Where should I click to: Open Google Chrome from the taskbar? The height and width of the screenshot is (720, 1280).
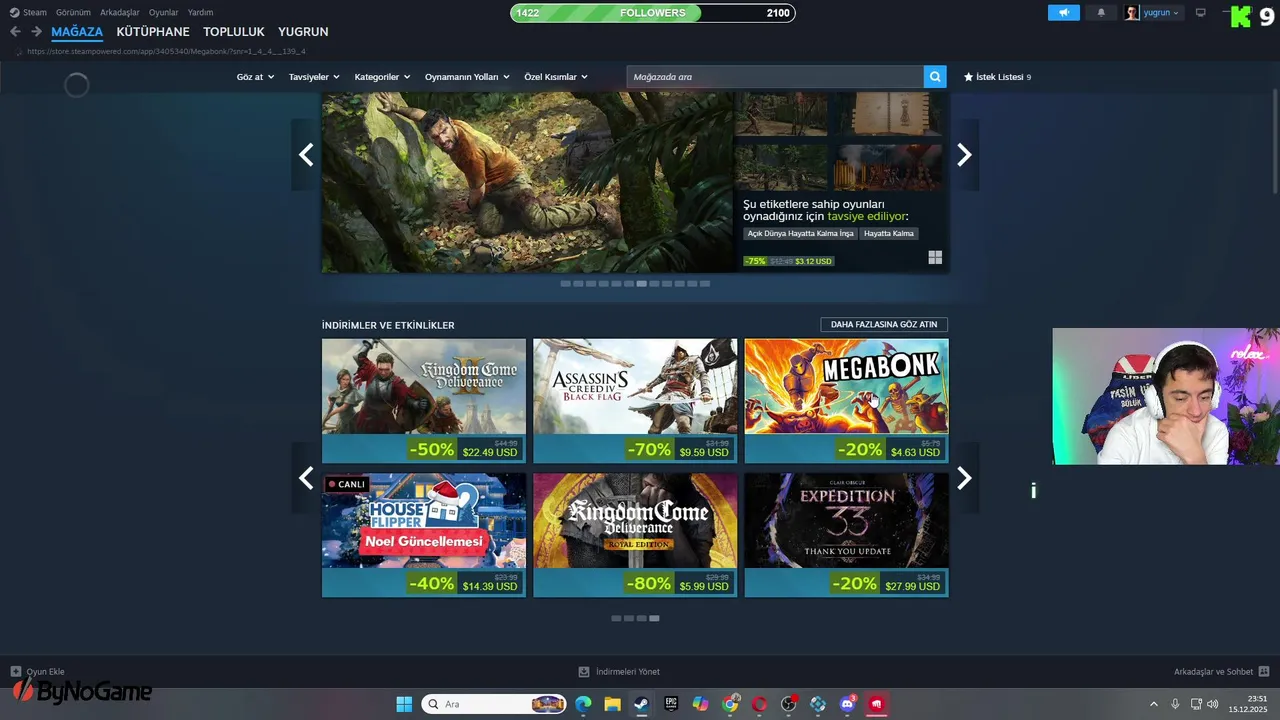tap(730, 704)
